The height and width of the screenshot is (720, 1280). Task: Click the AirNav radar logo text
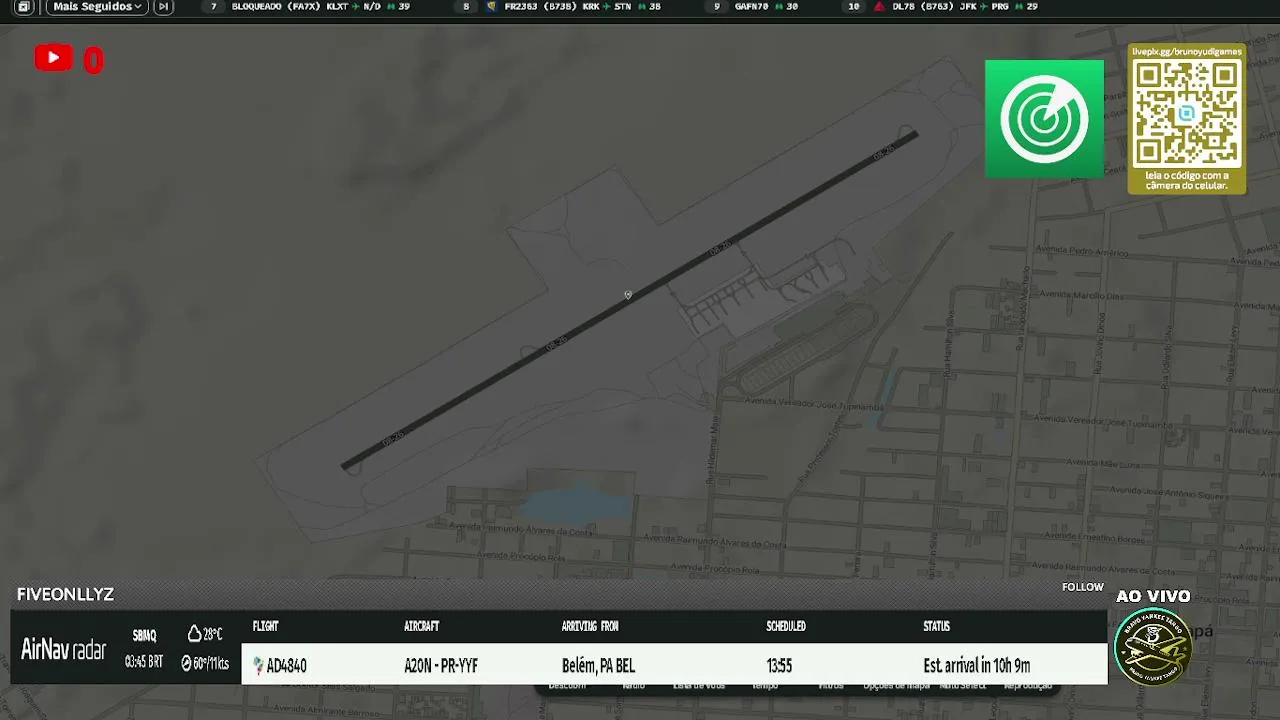pyautogui.click(x=63, y=650)
